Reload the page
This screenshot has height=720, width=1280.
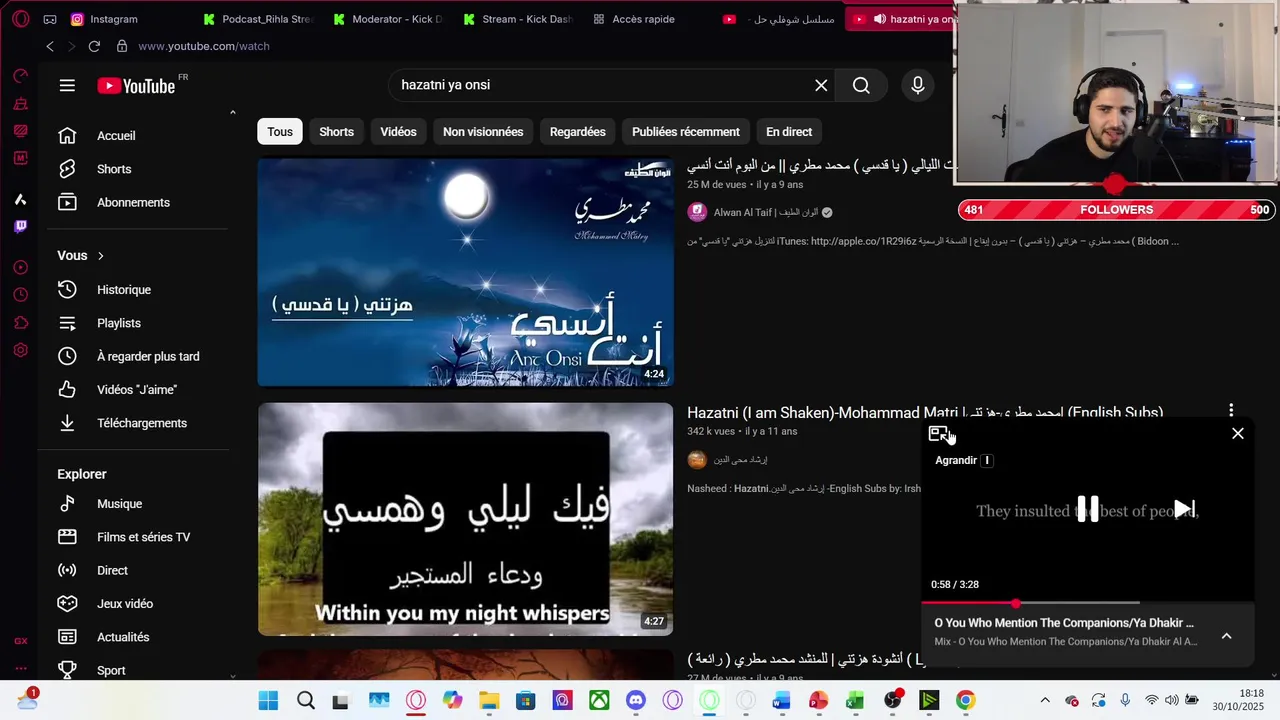[94, 46]
